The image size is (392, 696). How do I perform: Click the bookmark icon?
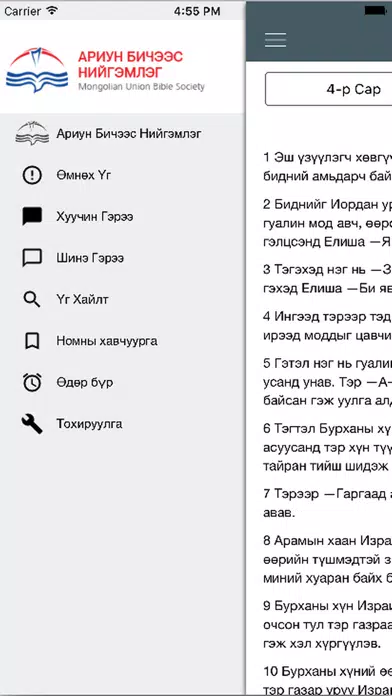click(32, 341)
